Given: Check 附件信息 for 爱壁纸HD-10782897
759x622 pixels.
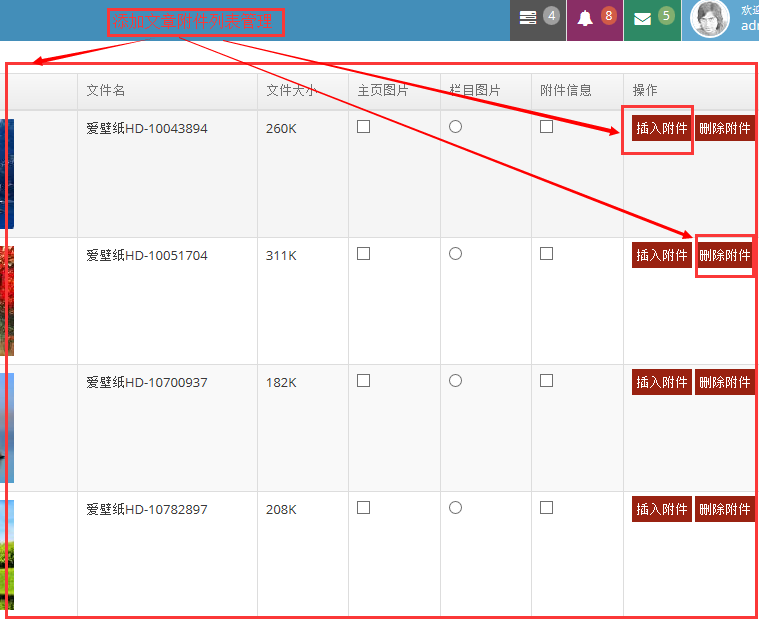Looking at the screenshot, I should pyautogui.click(x=546, y=508).
